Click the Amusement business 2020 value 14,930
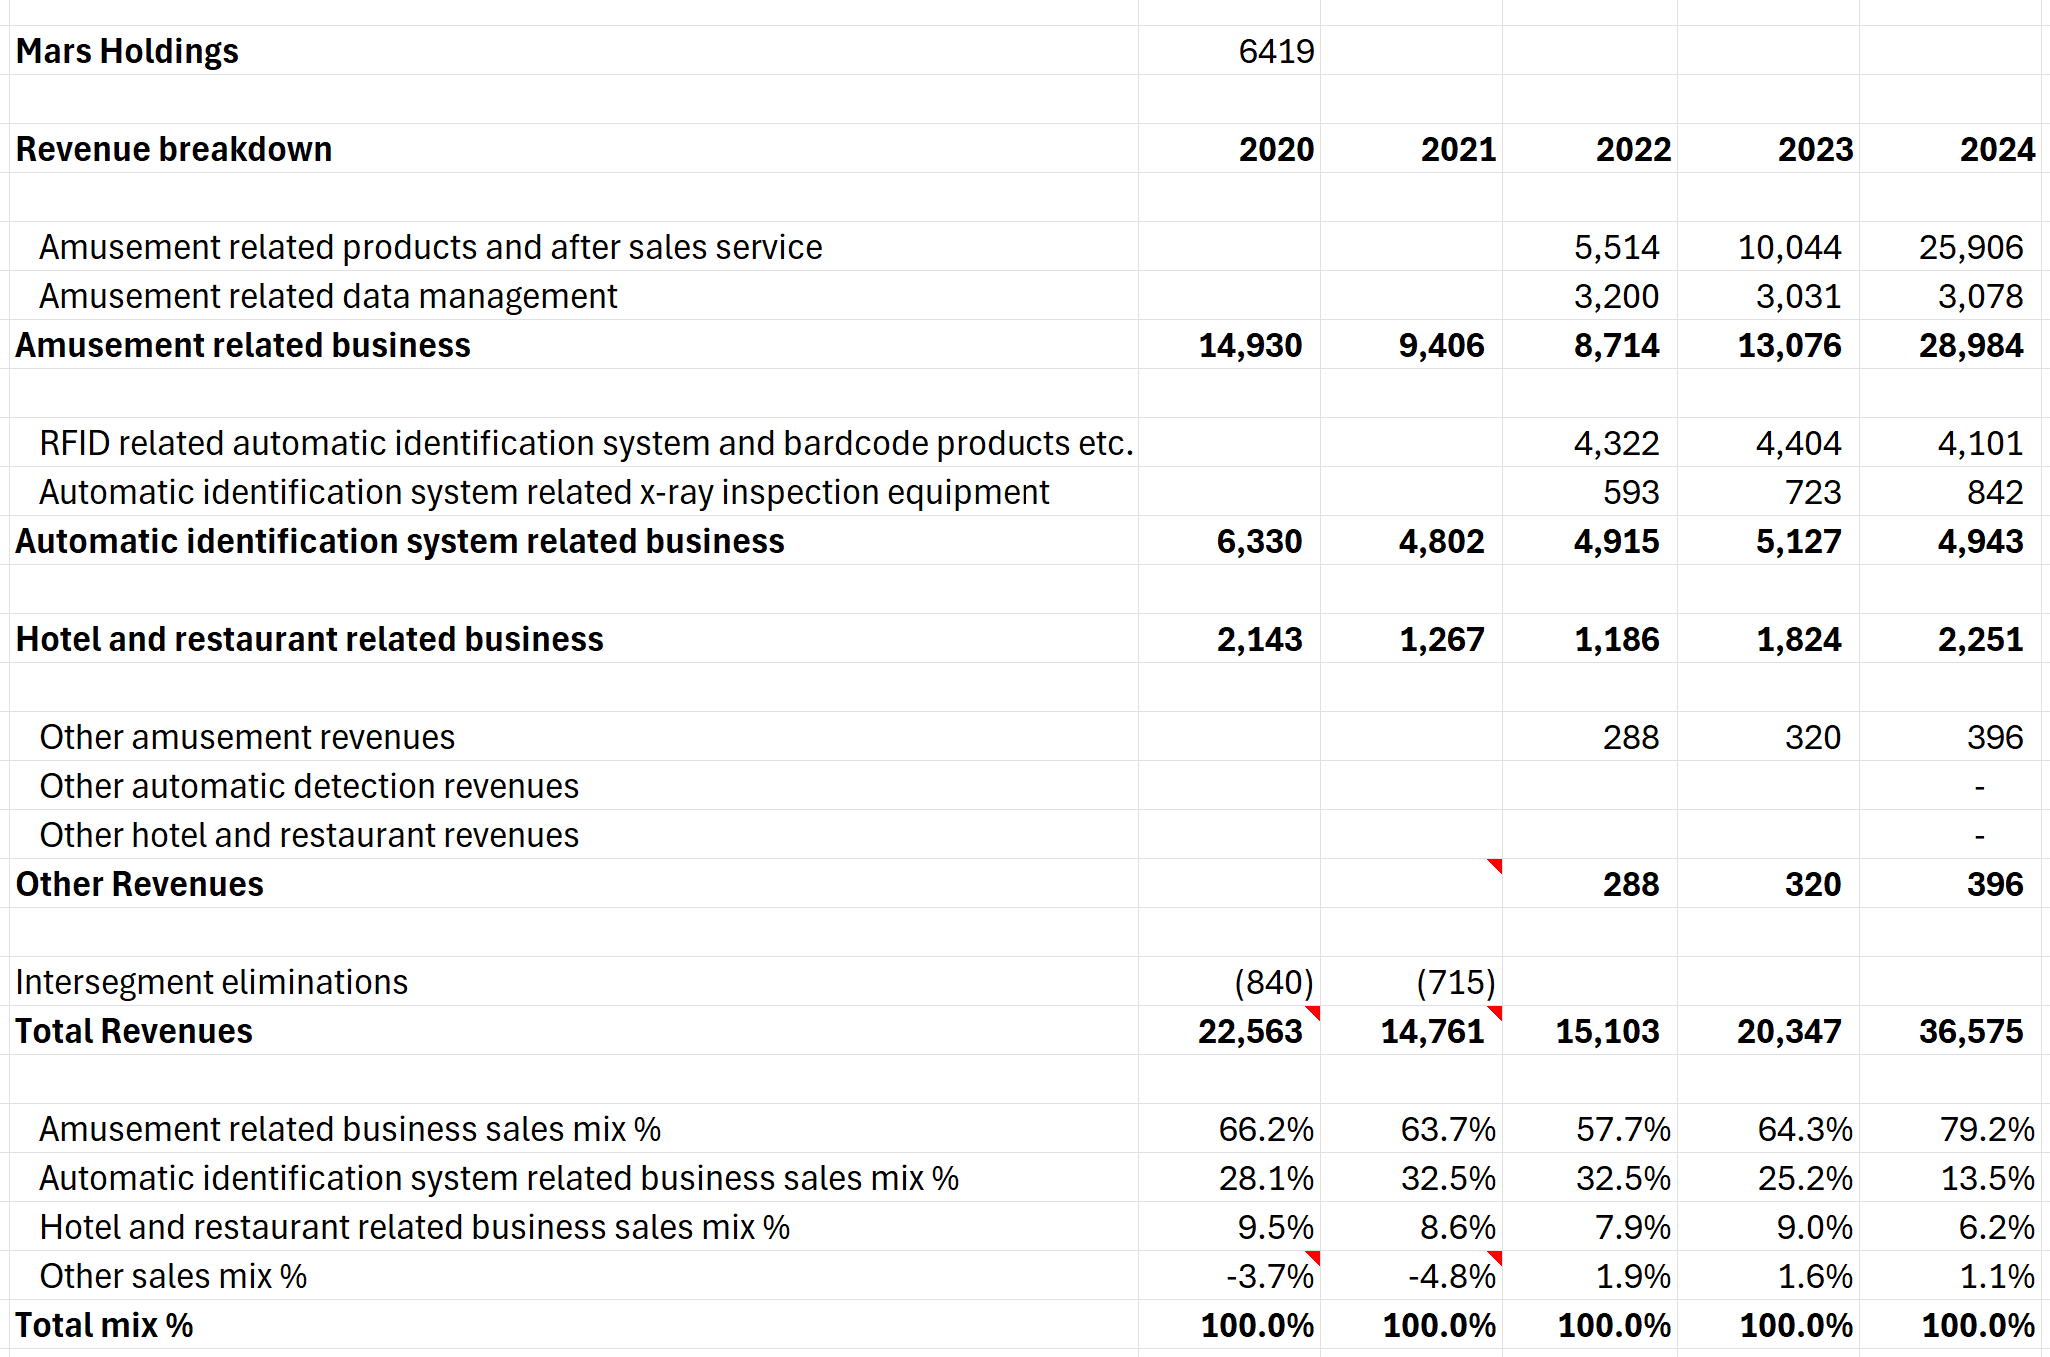The height and width of the screenshot is (1357, 2050). (1250, 345)
